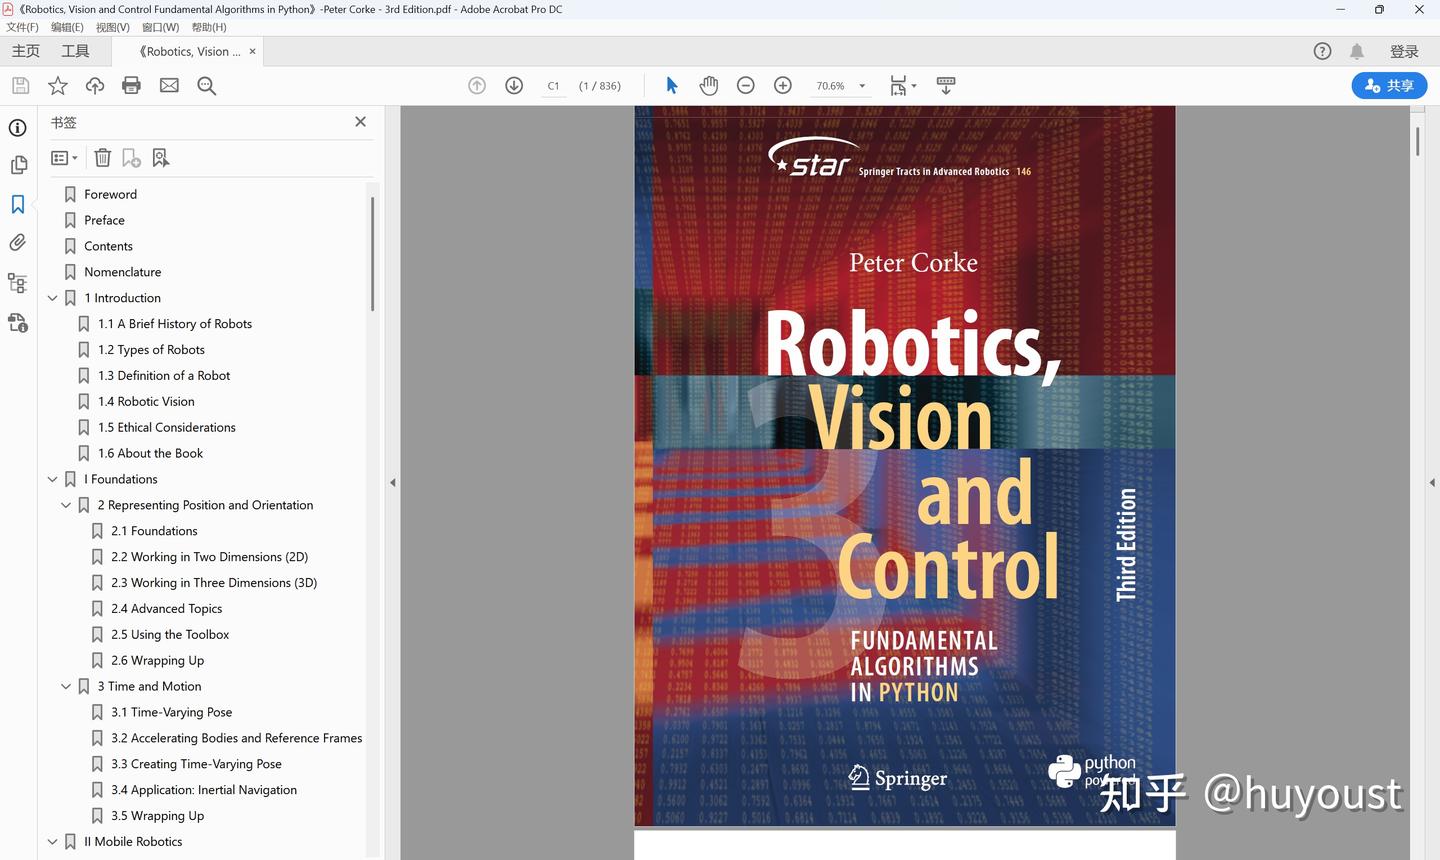This screenshot has height=860, width=1440.
Task: Expand the 'II Mobile Robotics' bookmark
Action: pos(52,841)
